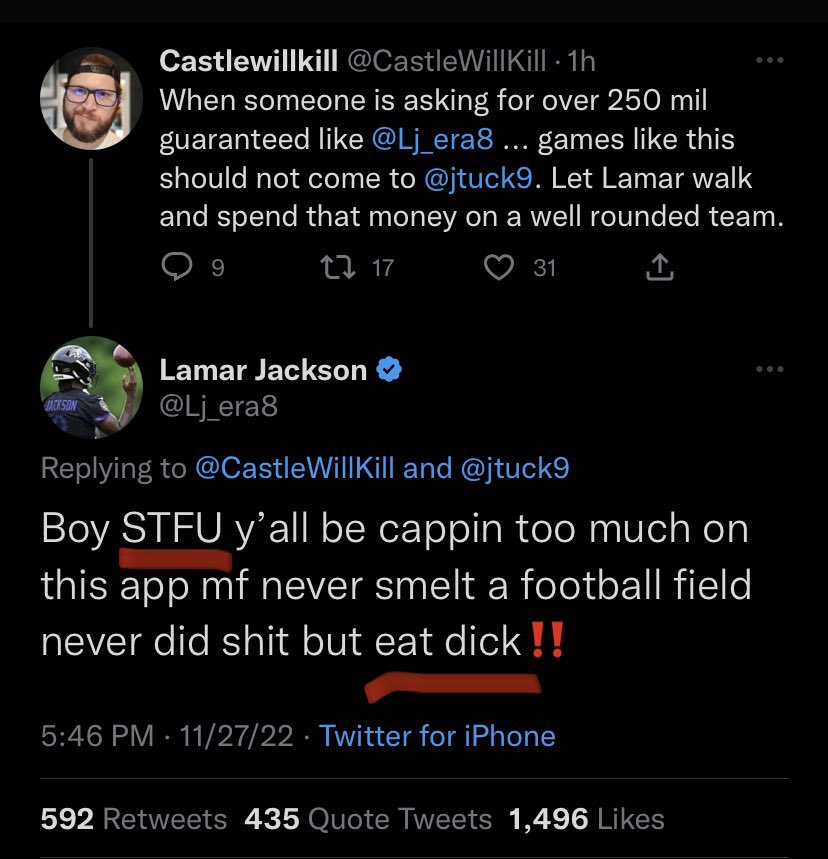Open more options on Lamar Jackson's tweet
This screenshot has width=828, height=859.
(x=769, y=369)
